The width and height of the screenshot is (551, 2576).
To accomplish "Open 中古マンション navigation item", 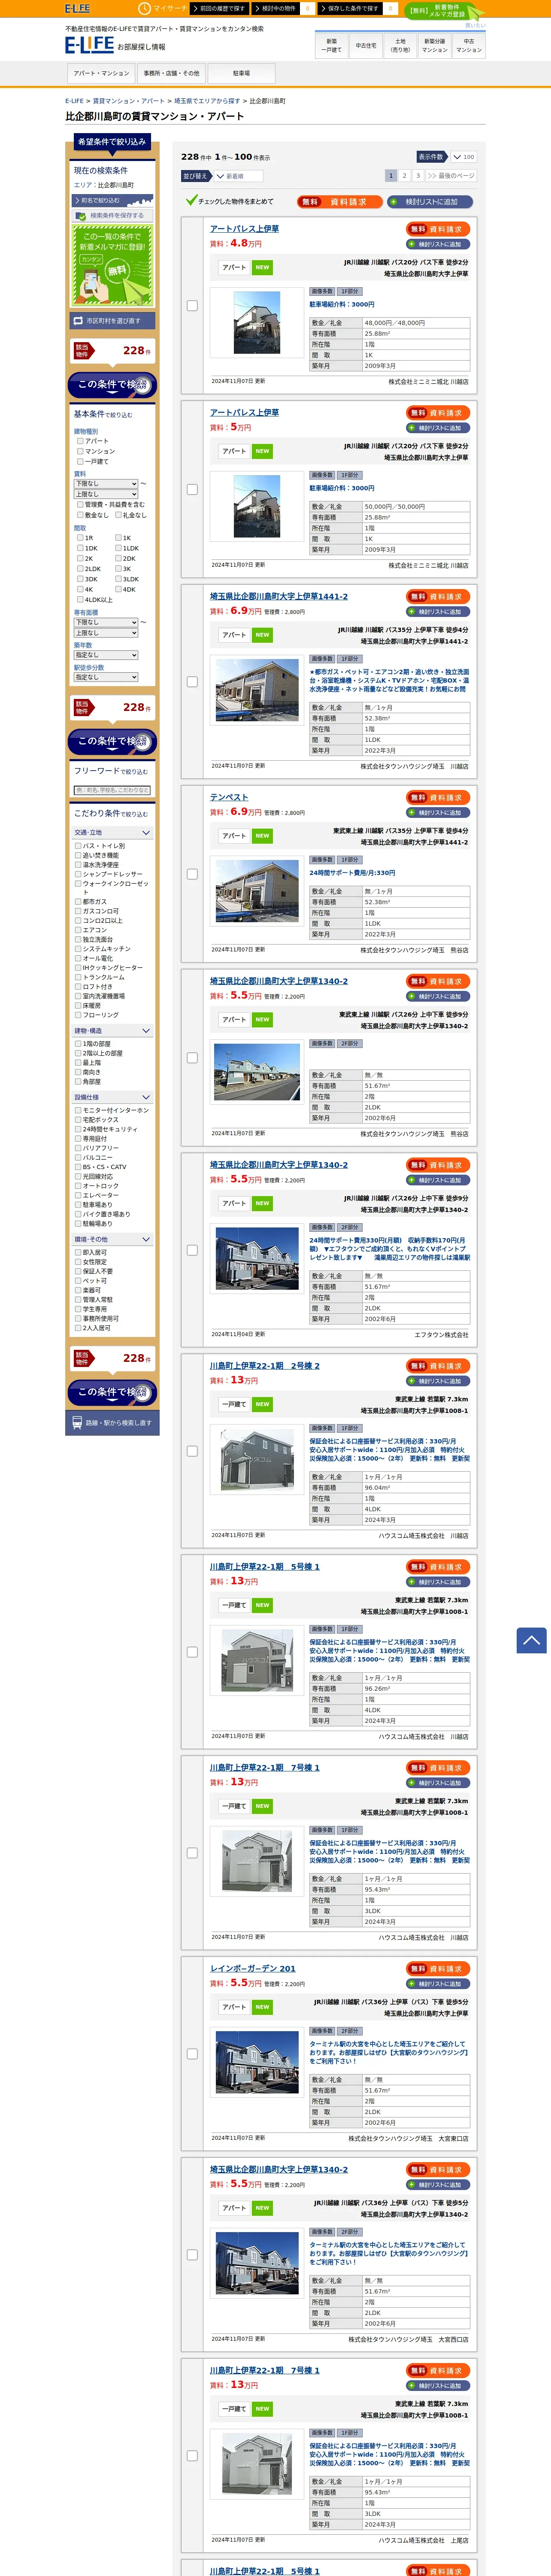I will click(469, 45).
